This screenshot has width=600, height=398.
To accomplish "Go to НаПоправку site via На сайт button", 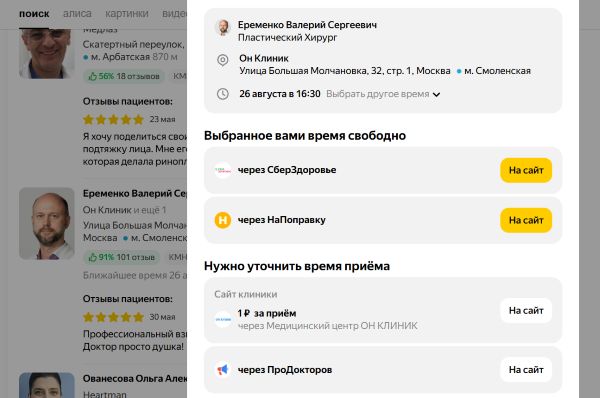I will click(526, 220).
